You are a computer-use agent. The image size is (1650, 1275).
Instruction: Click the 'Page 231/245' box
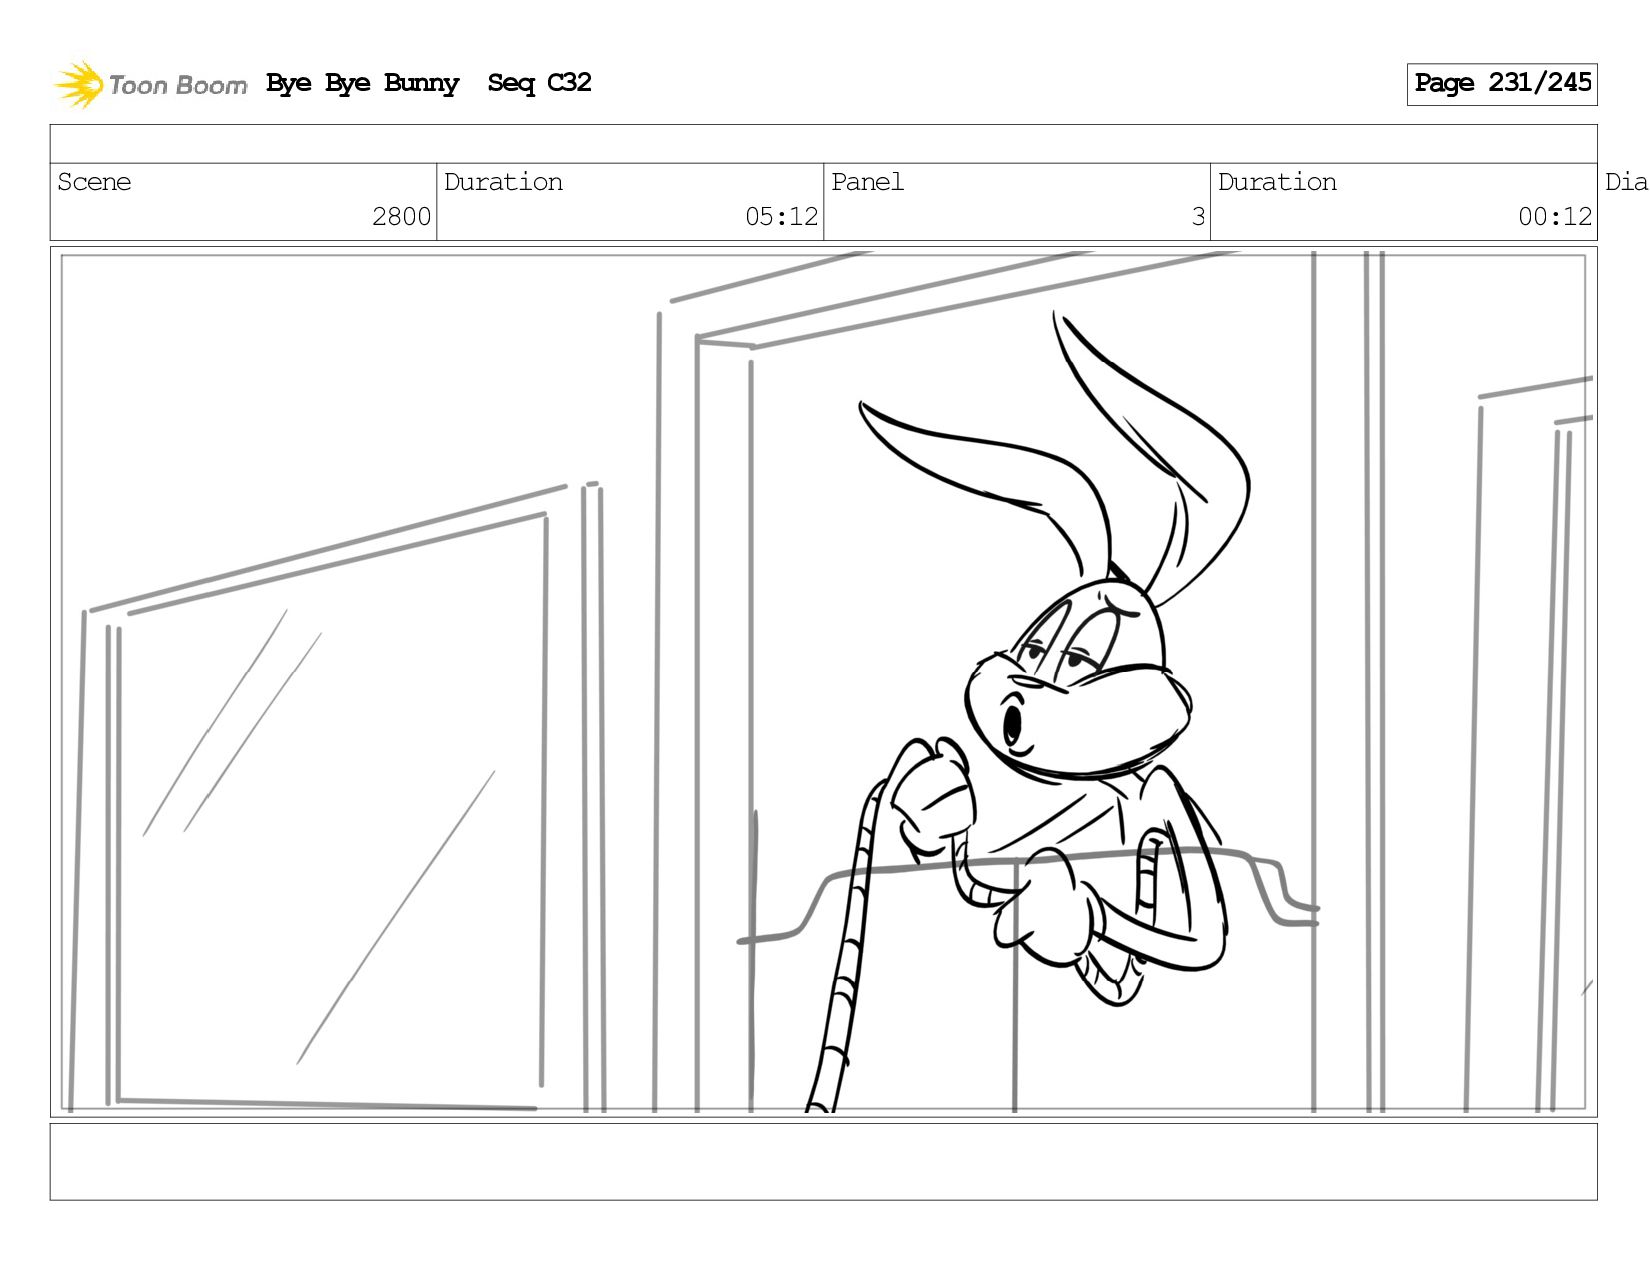tap(1502, 84)
